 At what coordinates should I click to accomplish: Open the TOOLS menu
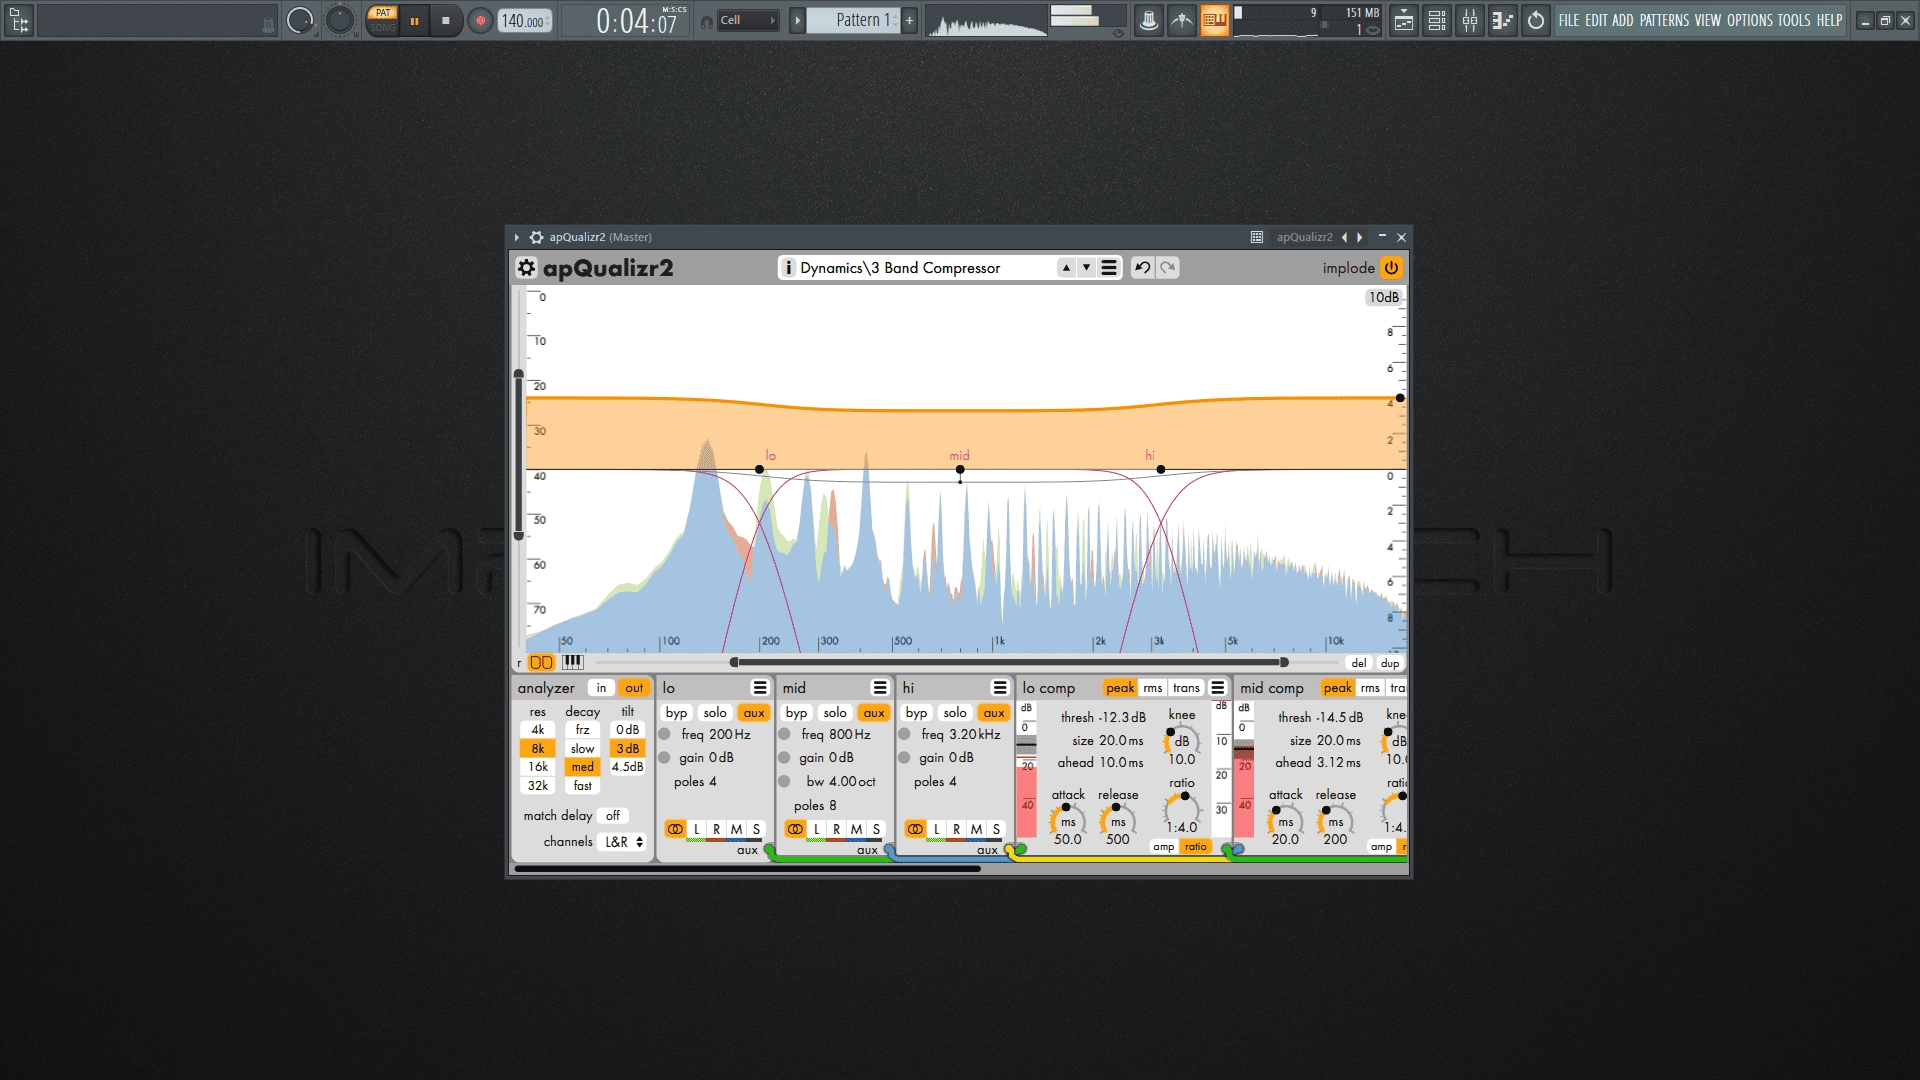[1794, 20]
